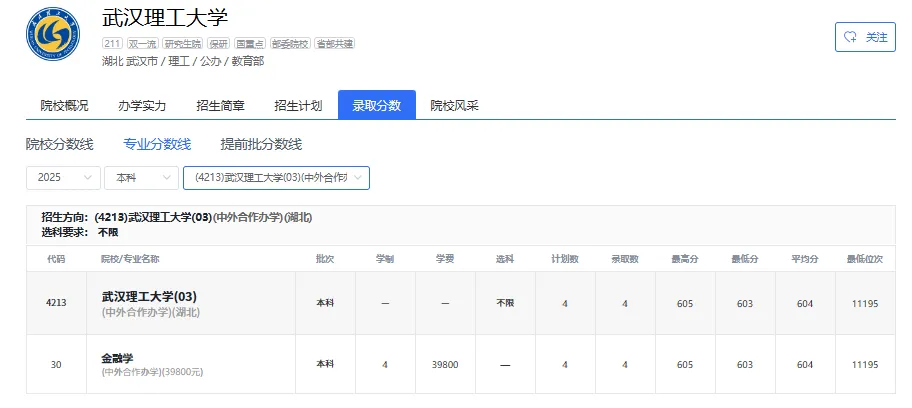912x408 pixels.
Task: Click 本科 batch cell in 金融学 row
Action: click(325, 364)
